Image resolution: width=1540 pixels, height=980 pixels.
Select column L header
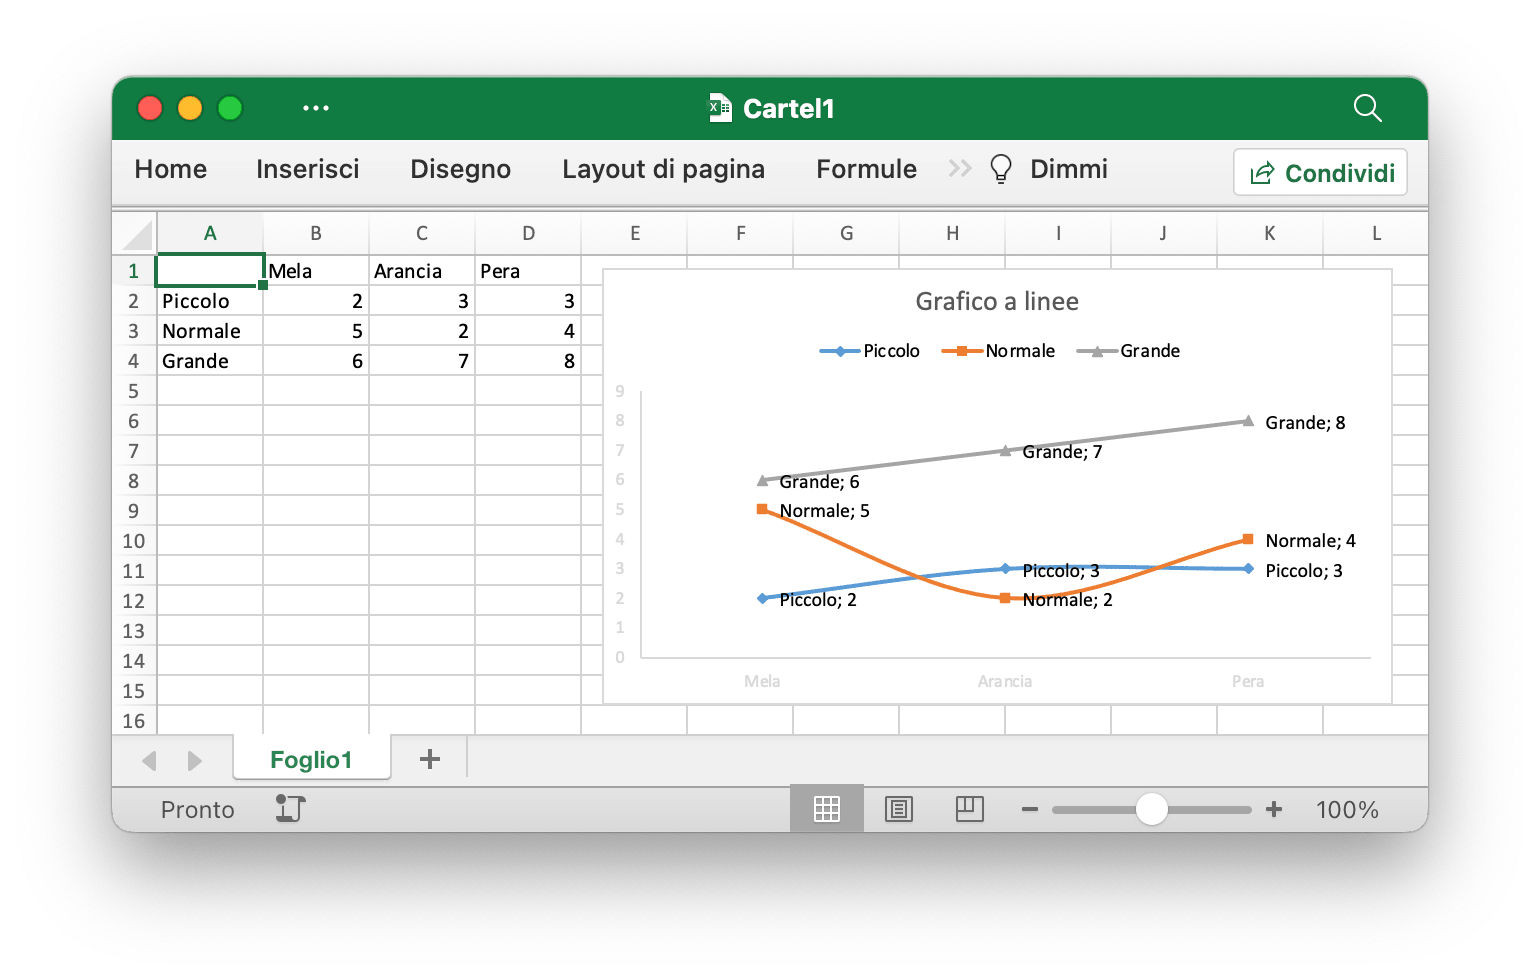pos(1376,233)
